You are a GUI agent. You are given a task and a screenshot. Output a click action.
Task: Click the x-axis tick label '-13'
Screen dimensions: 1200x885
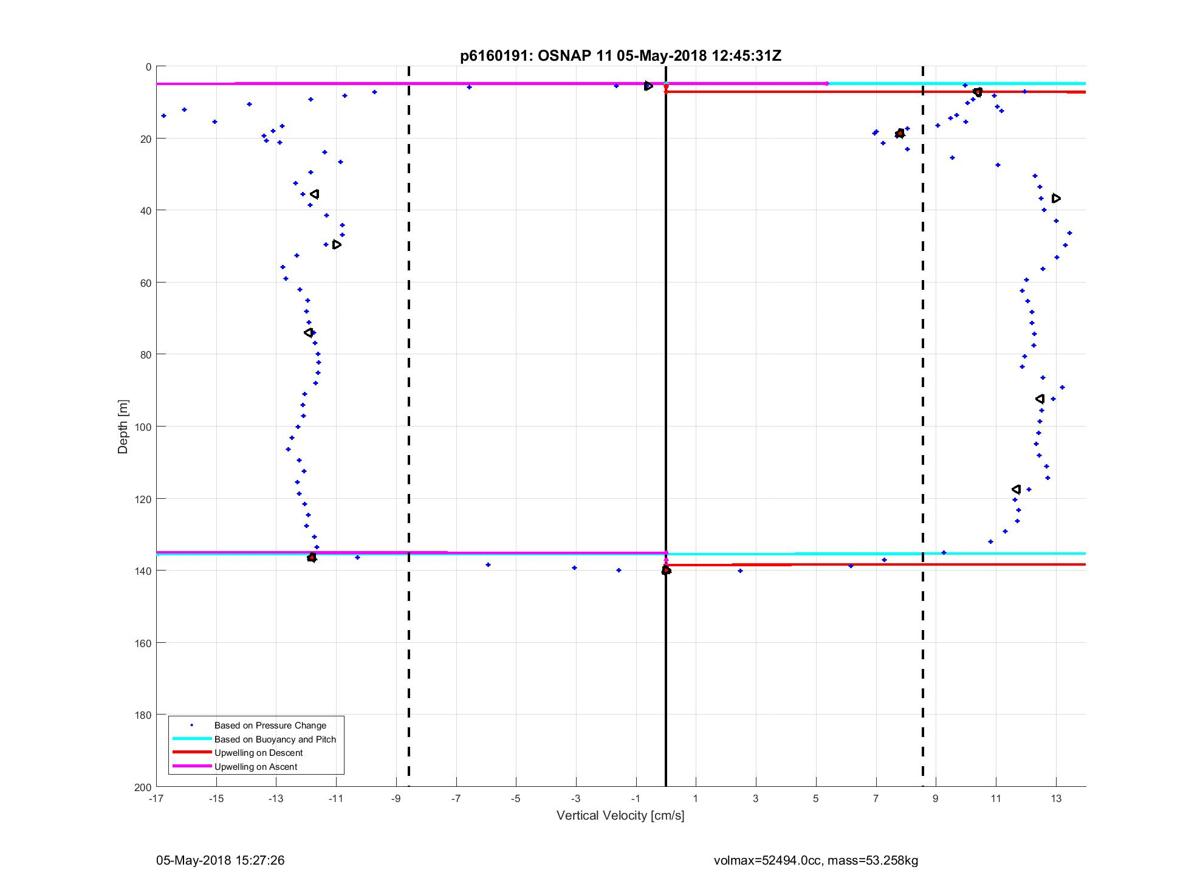pyautogui.click(x=276, y=799)
